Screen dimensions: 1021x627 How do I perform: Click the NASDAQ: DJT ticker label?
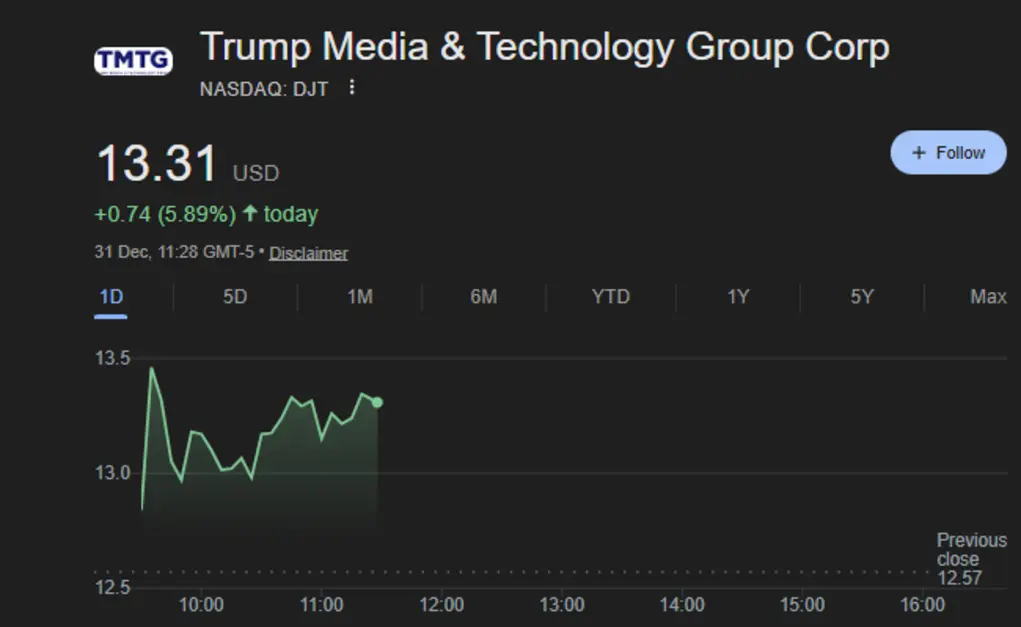262,88
